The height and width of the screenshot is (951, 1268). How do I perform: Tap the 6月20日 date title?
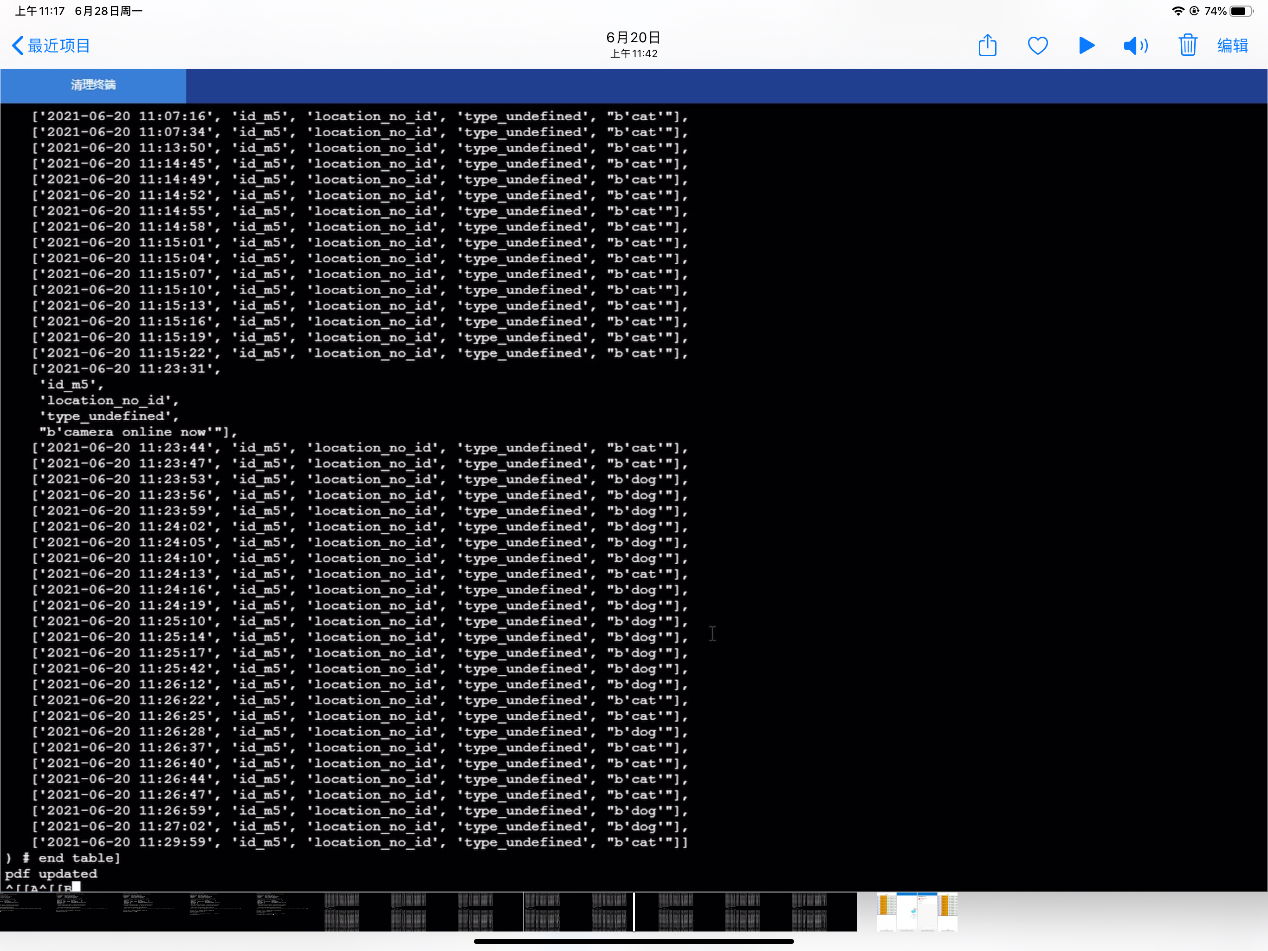(x=633, y=37)
